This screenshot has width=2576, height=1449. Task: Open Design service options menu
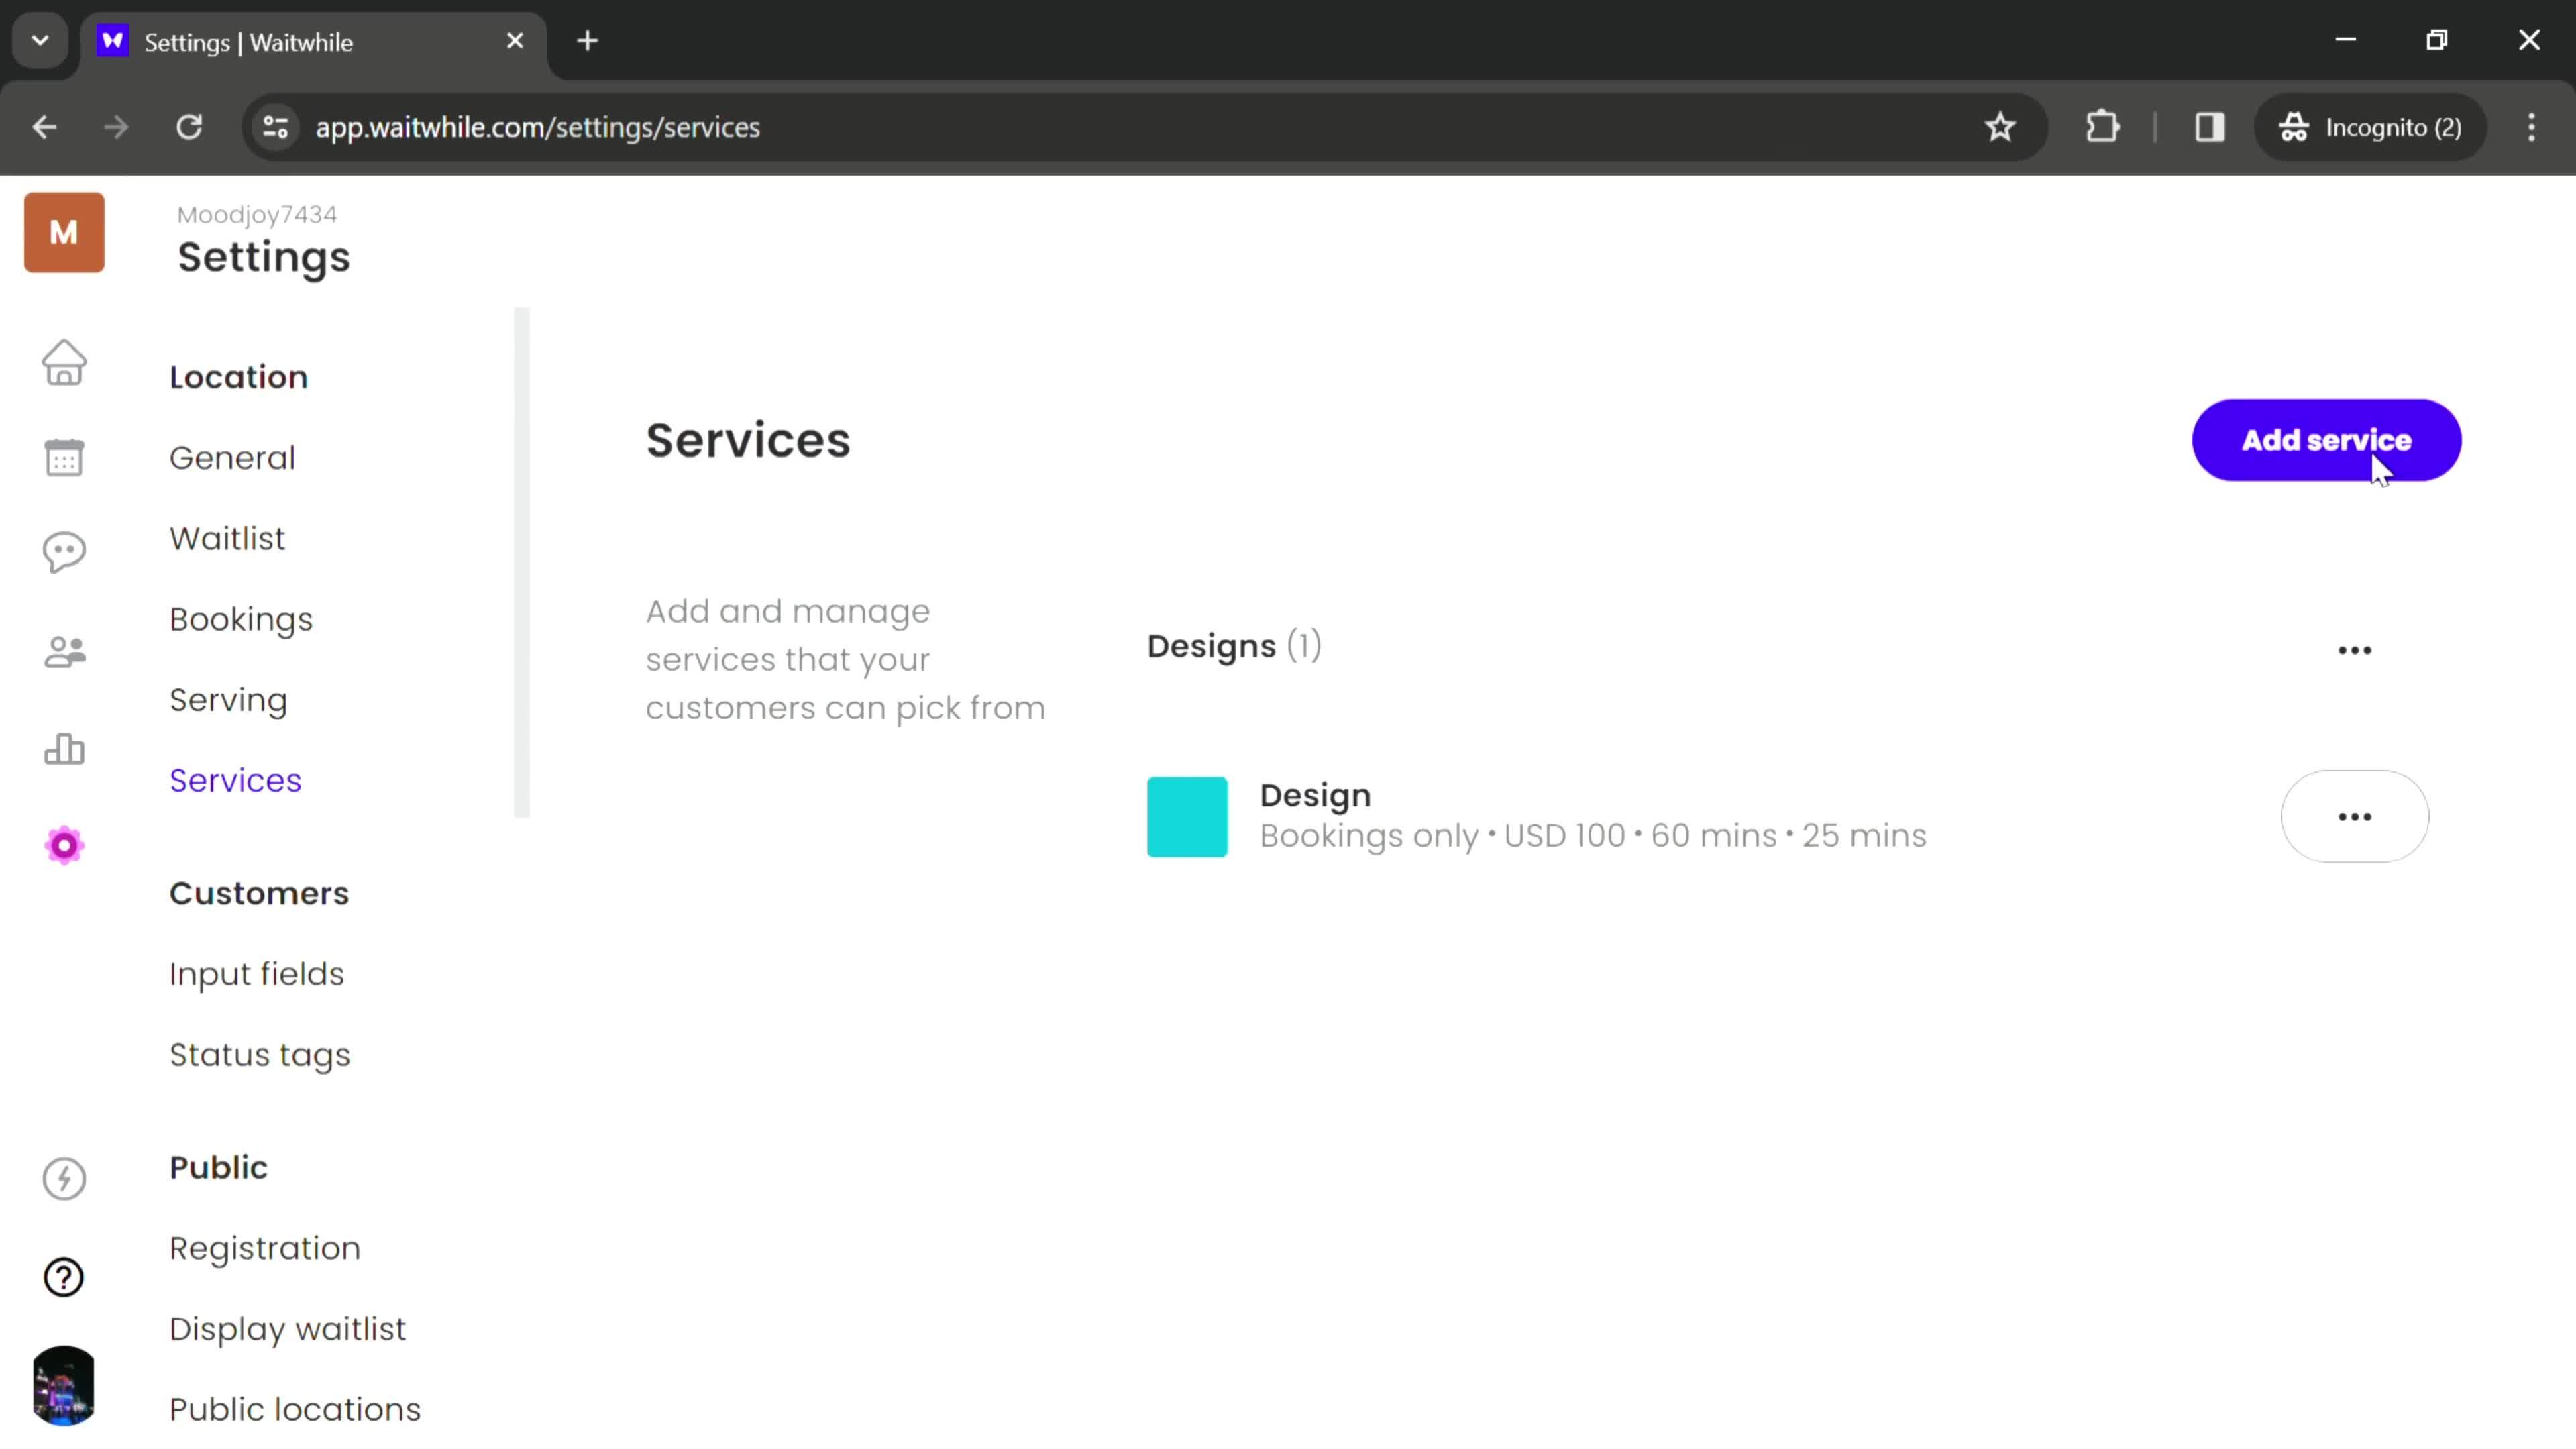point(2355,816)
